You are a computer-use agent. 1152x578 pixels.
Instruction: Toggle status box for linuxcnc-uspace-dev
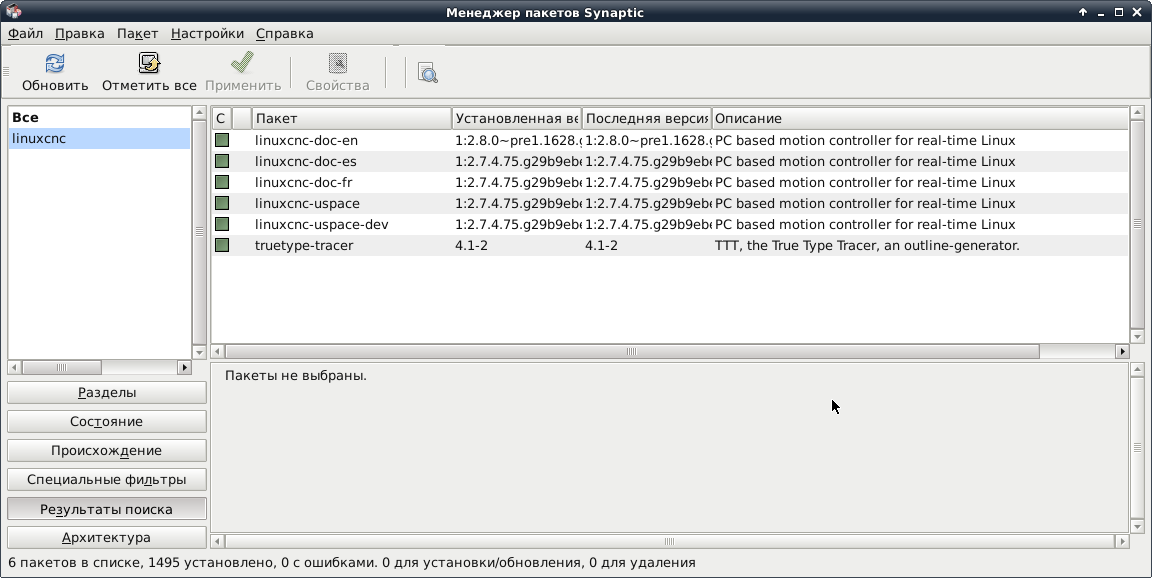[x=222, y=223]
